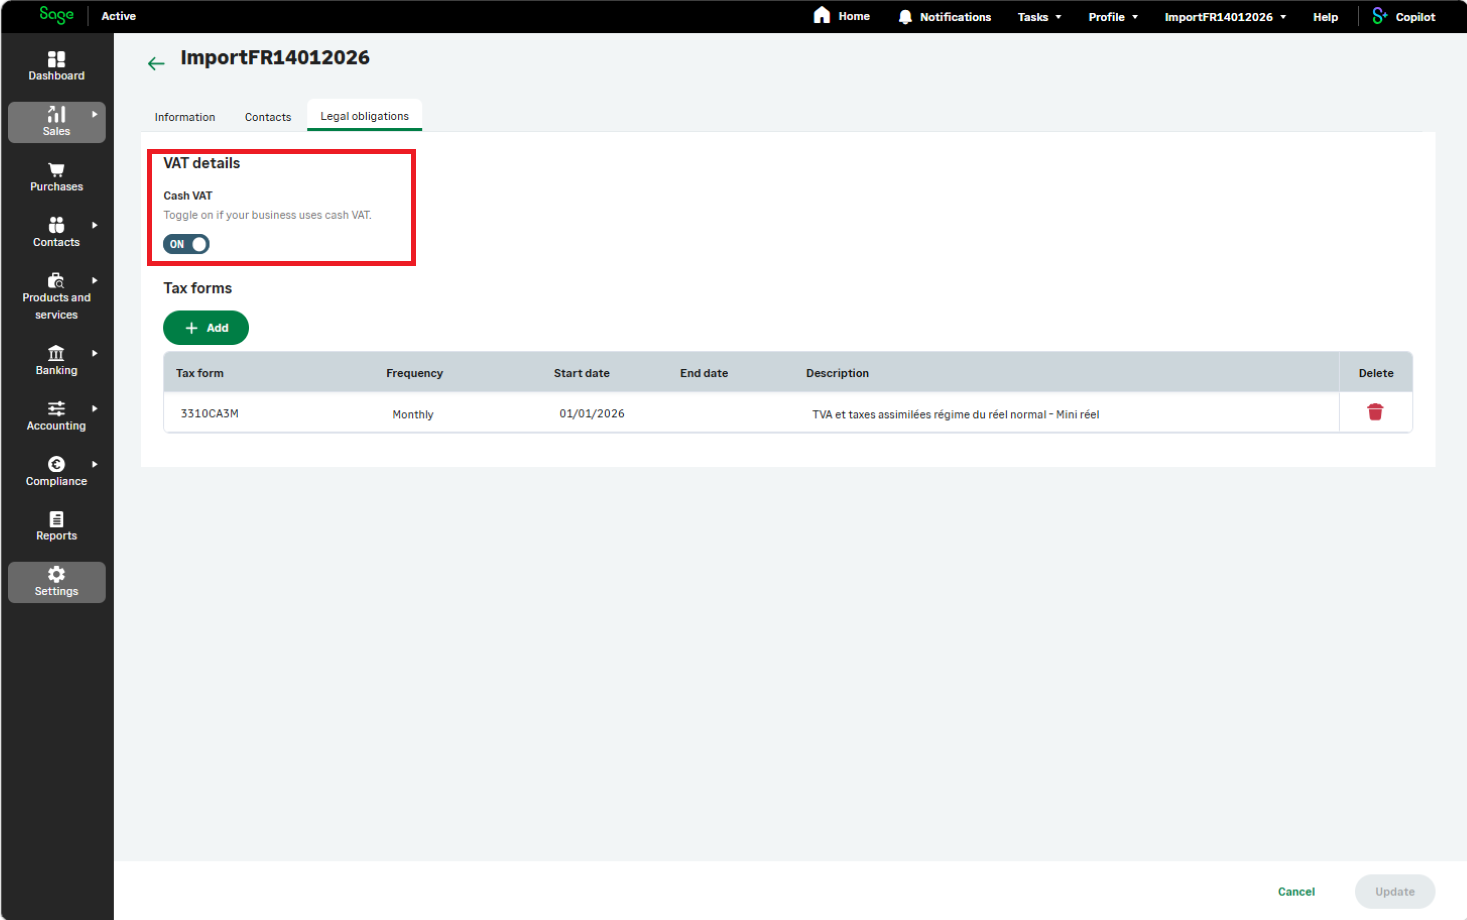Expand the ImportFR14012026 company dropdown

click(x=1225, y=17)
